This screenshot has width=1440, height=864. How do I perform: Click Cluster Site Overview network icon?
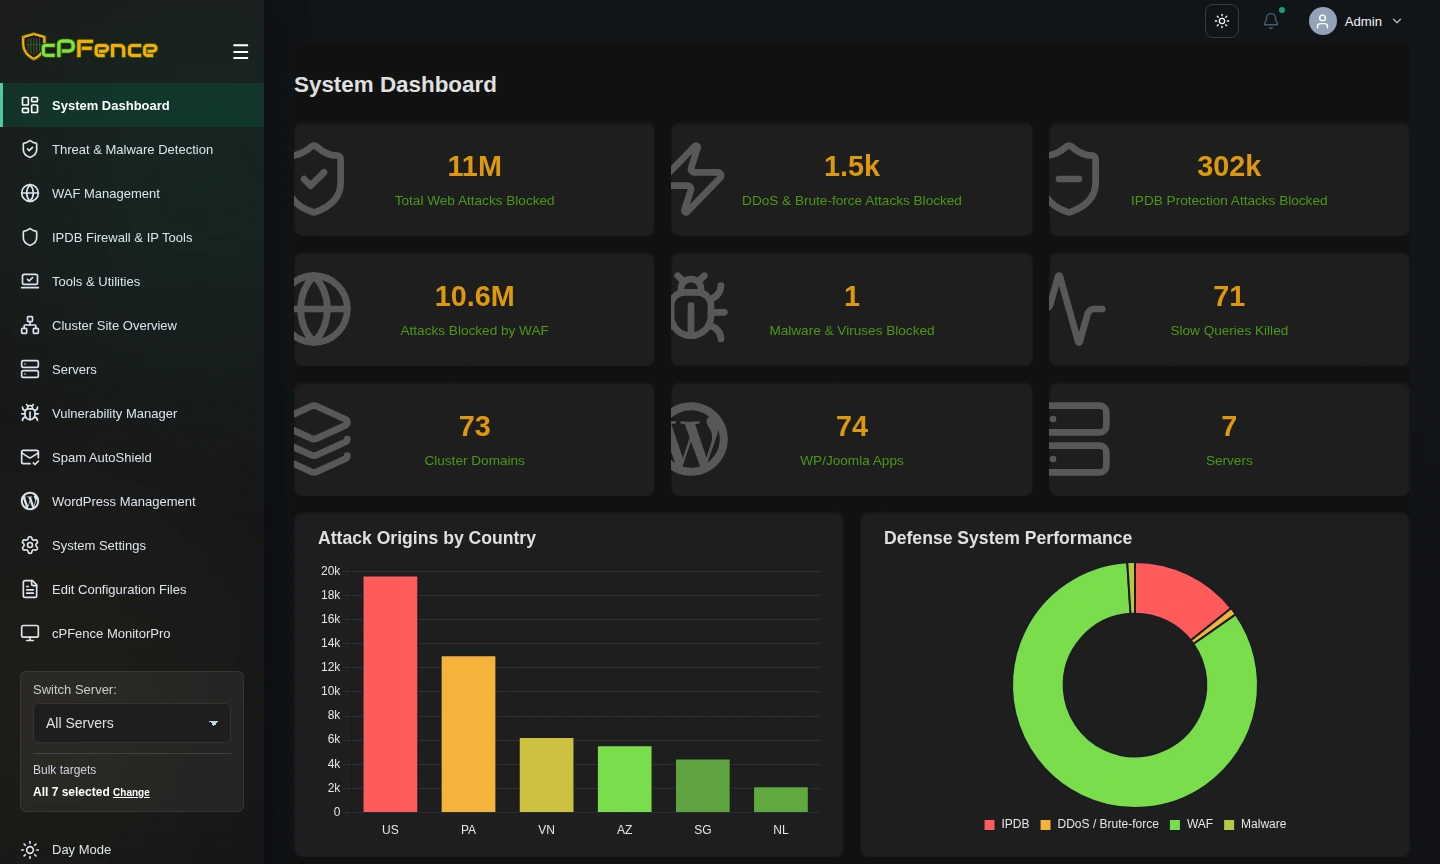tap(30, 325)
